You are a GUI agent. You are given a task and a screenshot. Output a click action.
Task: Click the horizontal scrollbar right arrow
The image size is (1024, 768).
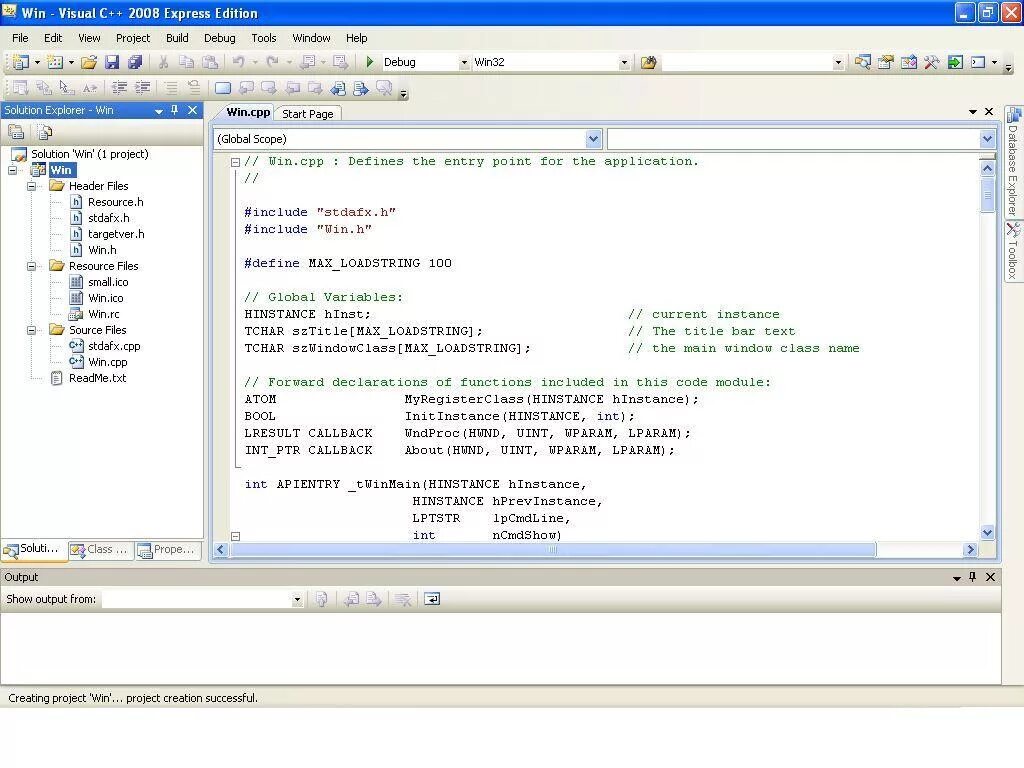970,550
